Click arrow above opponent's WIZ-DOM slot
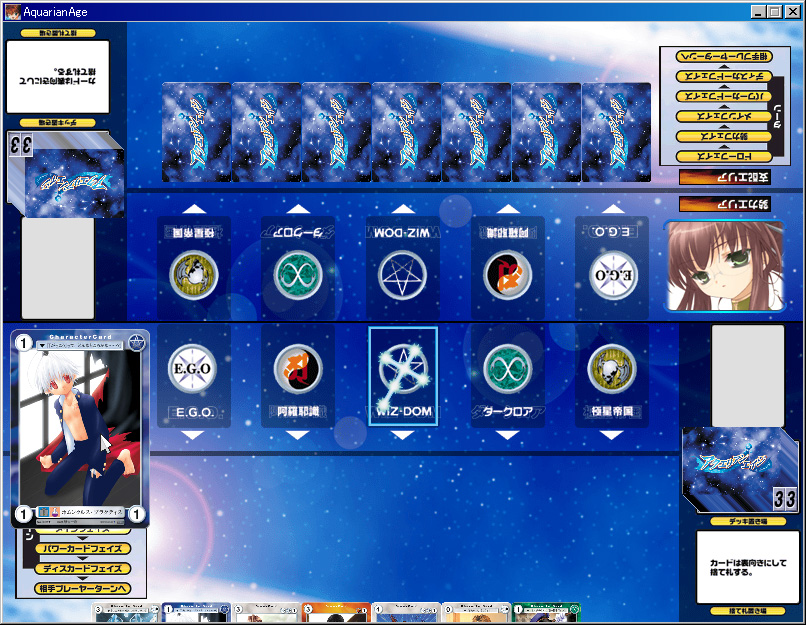The image size is (806, 625). pyautogui.click(x=403, y=209)
